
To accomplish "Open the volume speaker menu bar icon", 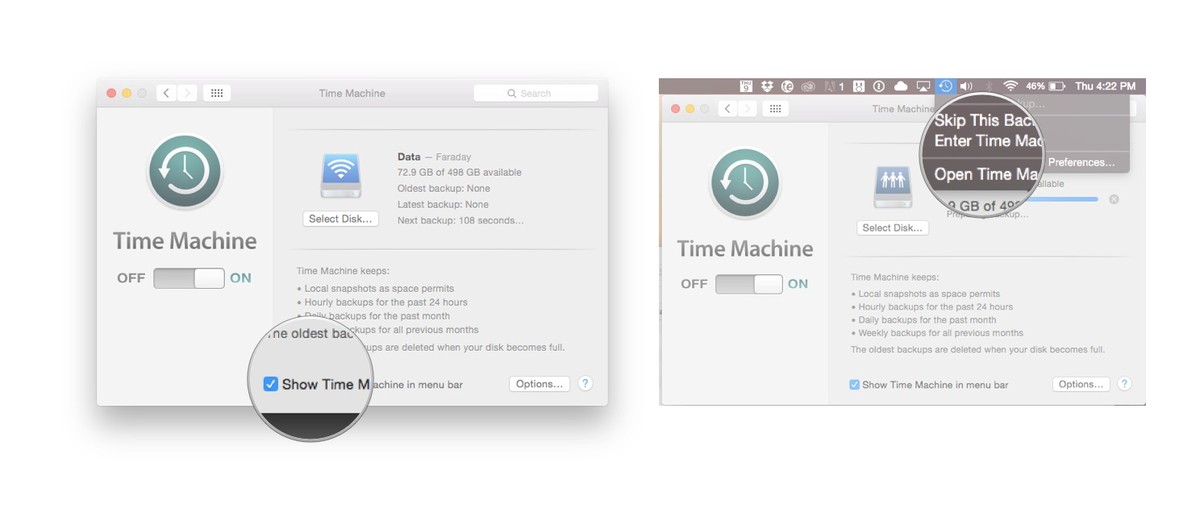I will pyautogui.click(x=966, y=87).
